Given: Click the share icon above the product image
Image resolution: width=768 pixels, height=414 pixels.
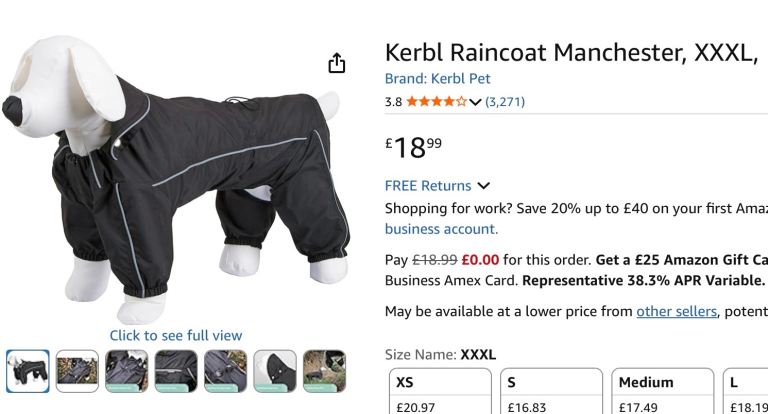Looking at the screenshot, I should [336, 63].
